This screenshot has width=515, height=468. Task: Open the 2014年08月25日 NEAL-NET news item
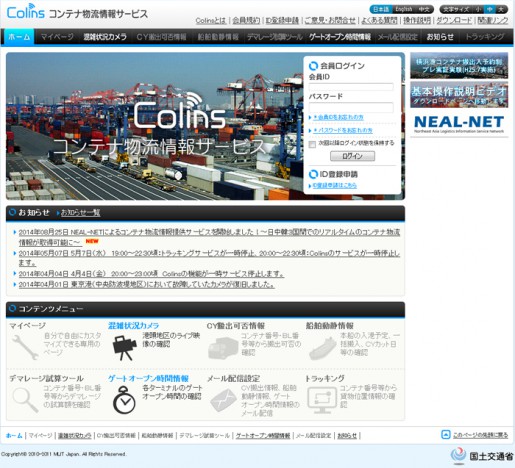[x=209, y=237]
